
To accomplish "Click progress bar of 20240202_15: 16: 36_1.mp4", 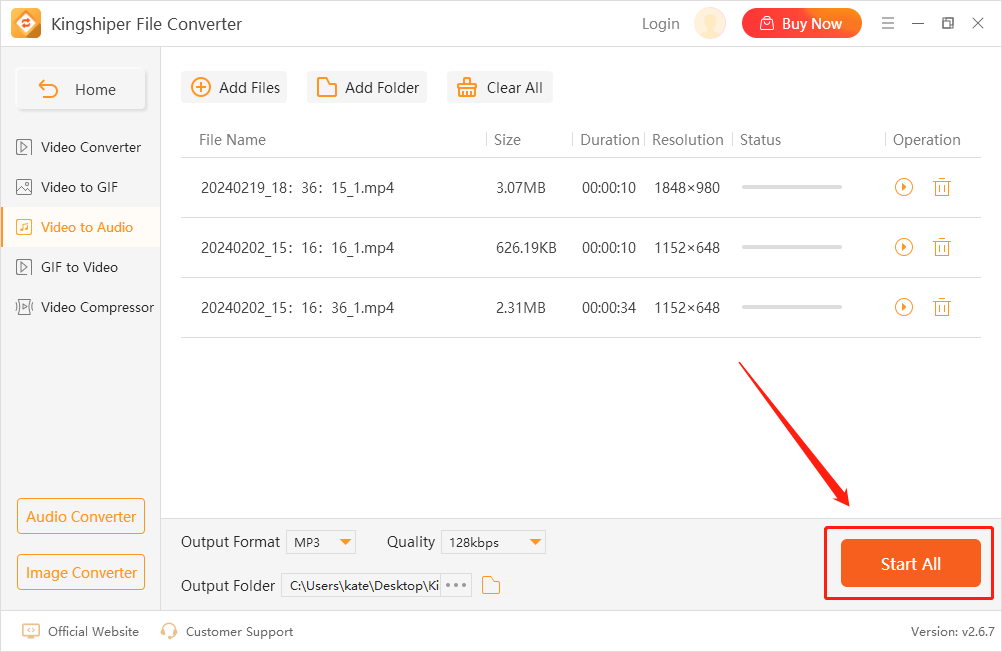I will tap(792, 307).
